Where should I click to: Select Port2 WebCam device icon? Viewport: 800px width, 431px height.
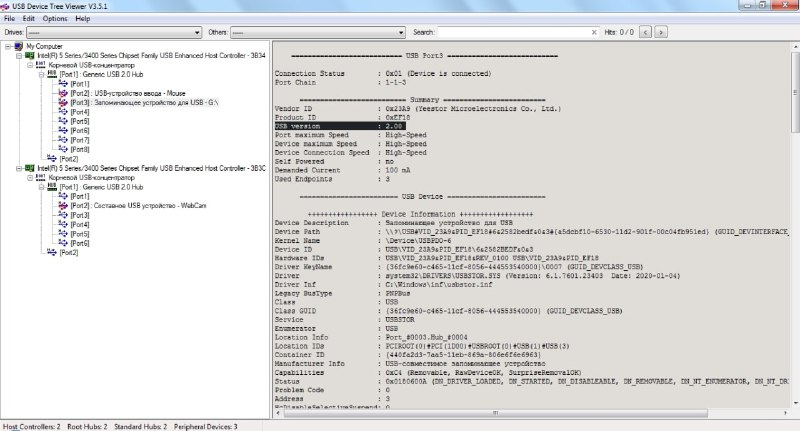tap(63, 206)
